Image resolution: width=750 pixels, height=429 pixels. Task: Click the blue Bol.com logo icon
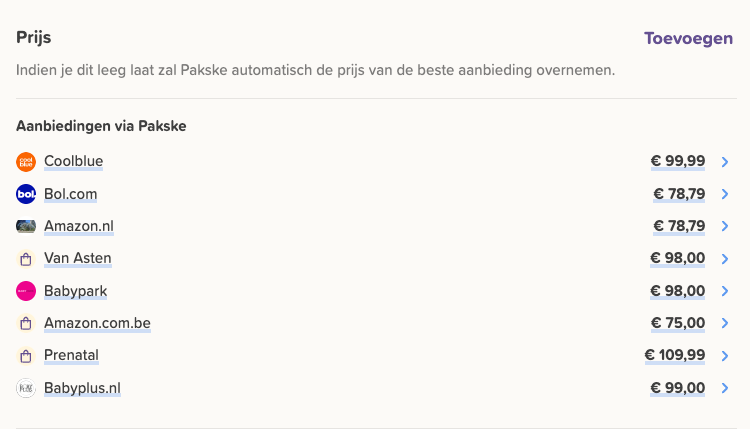click(x=26, y=194)
